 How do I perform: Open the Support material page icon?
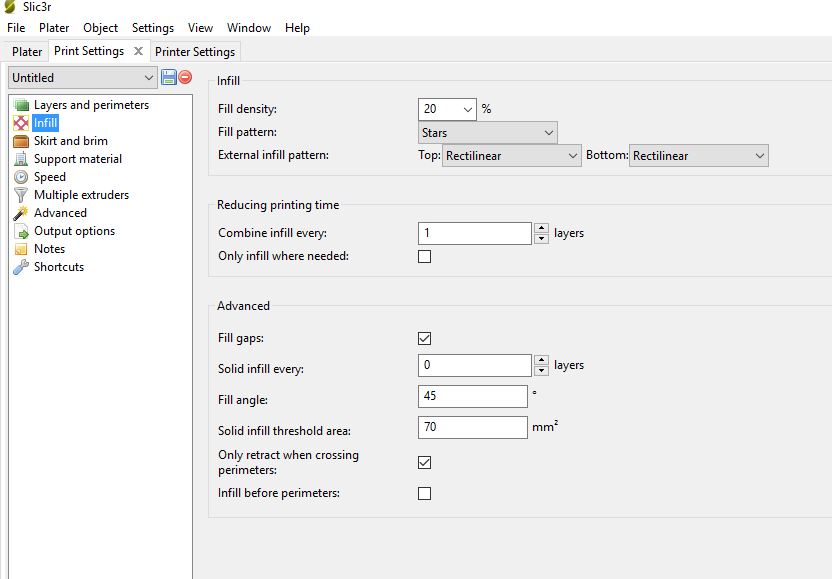click(21, 159)
